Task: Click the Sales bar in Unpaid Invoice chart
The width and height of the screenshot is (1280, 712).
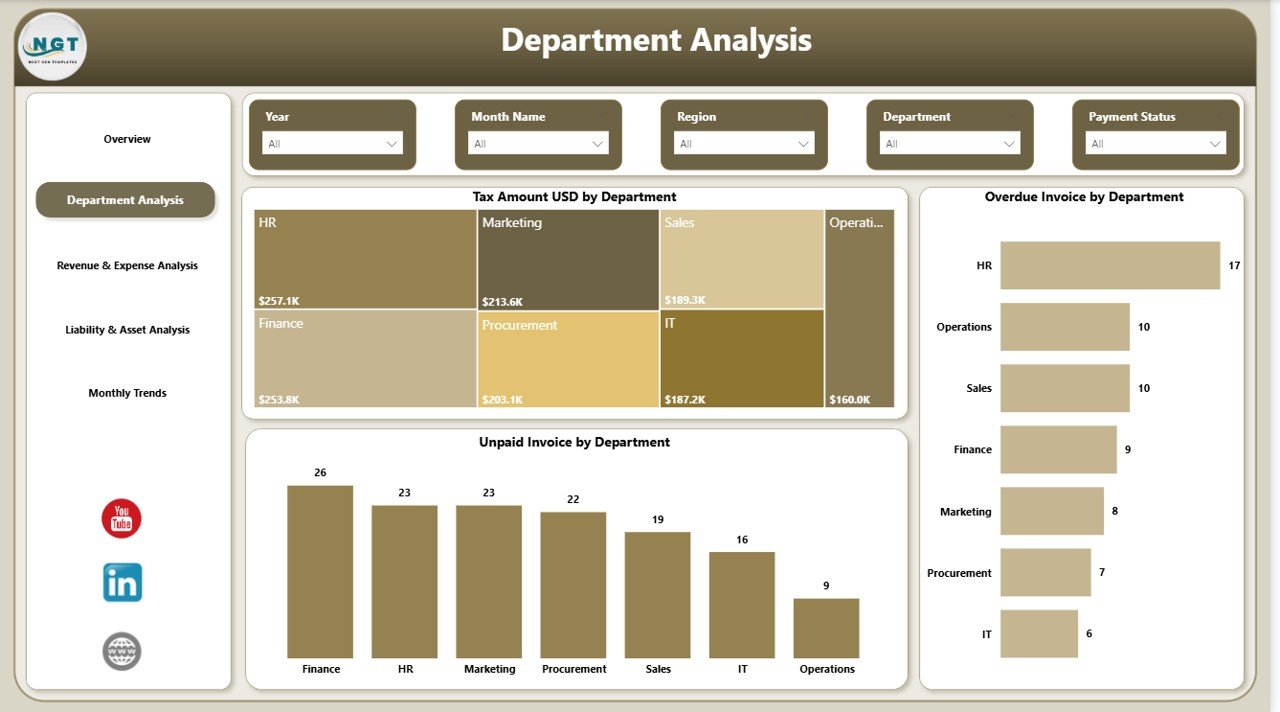Action: pos(657,595)
